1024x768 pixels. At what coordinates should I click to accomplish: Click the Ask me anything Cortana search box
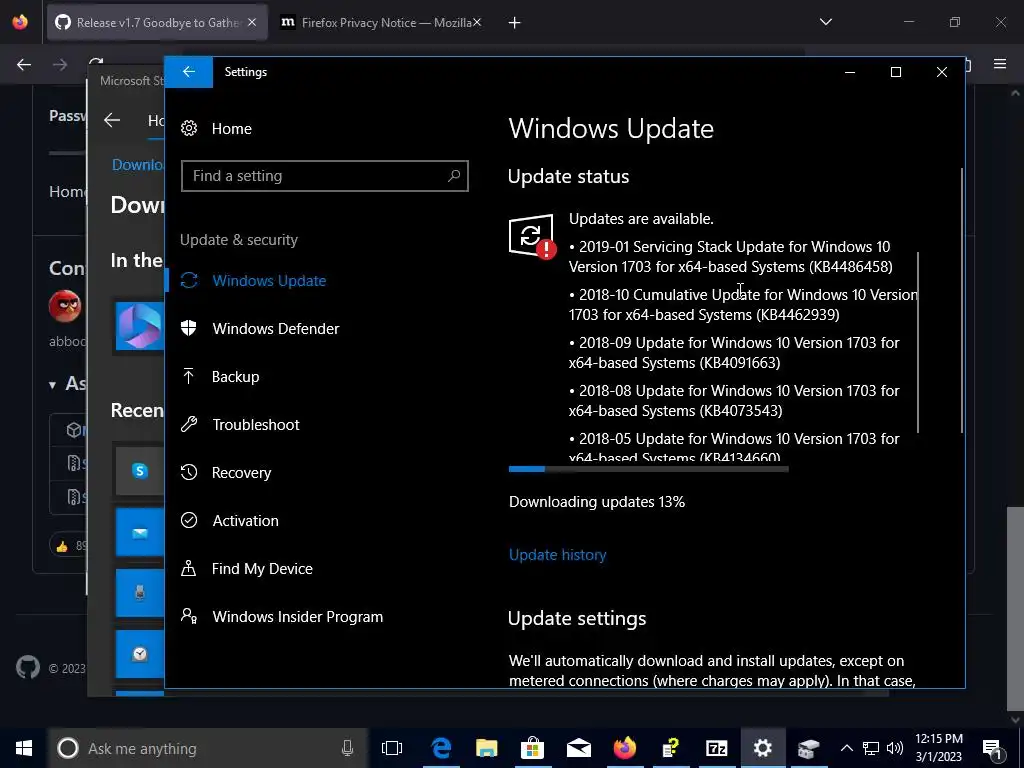click(209, 748)
